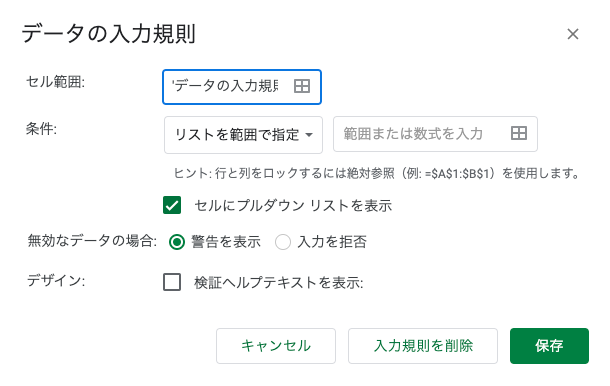610x386 pixels.
Task: Open the リストを範囲で指定 condition dropdown
Action: [244, 135]
